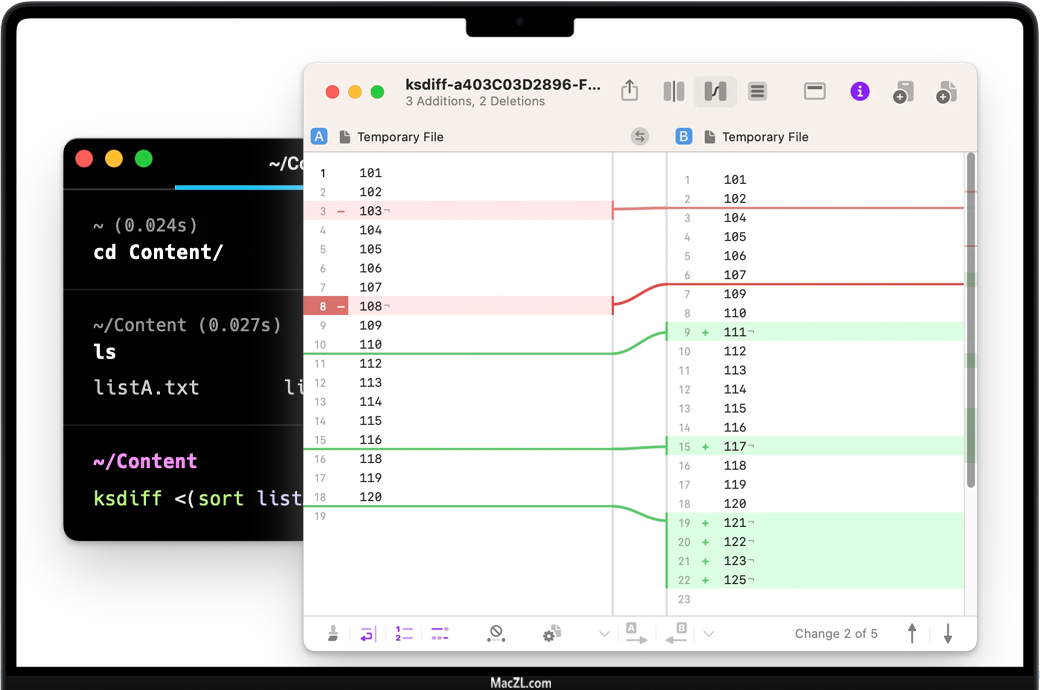
Task: Open the gear comparison settings icon
Action: point(551,634)
